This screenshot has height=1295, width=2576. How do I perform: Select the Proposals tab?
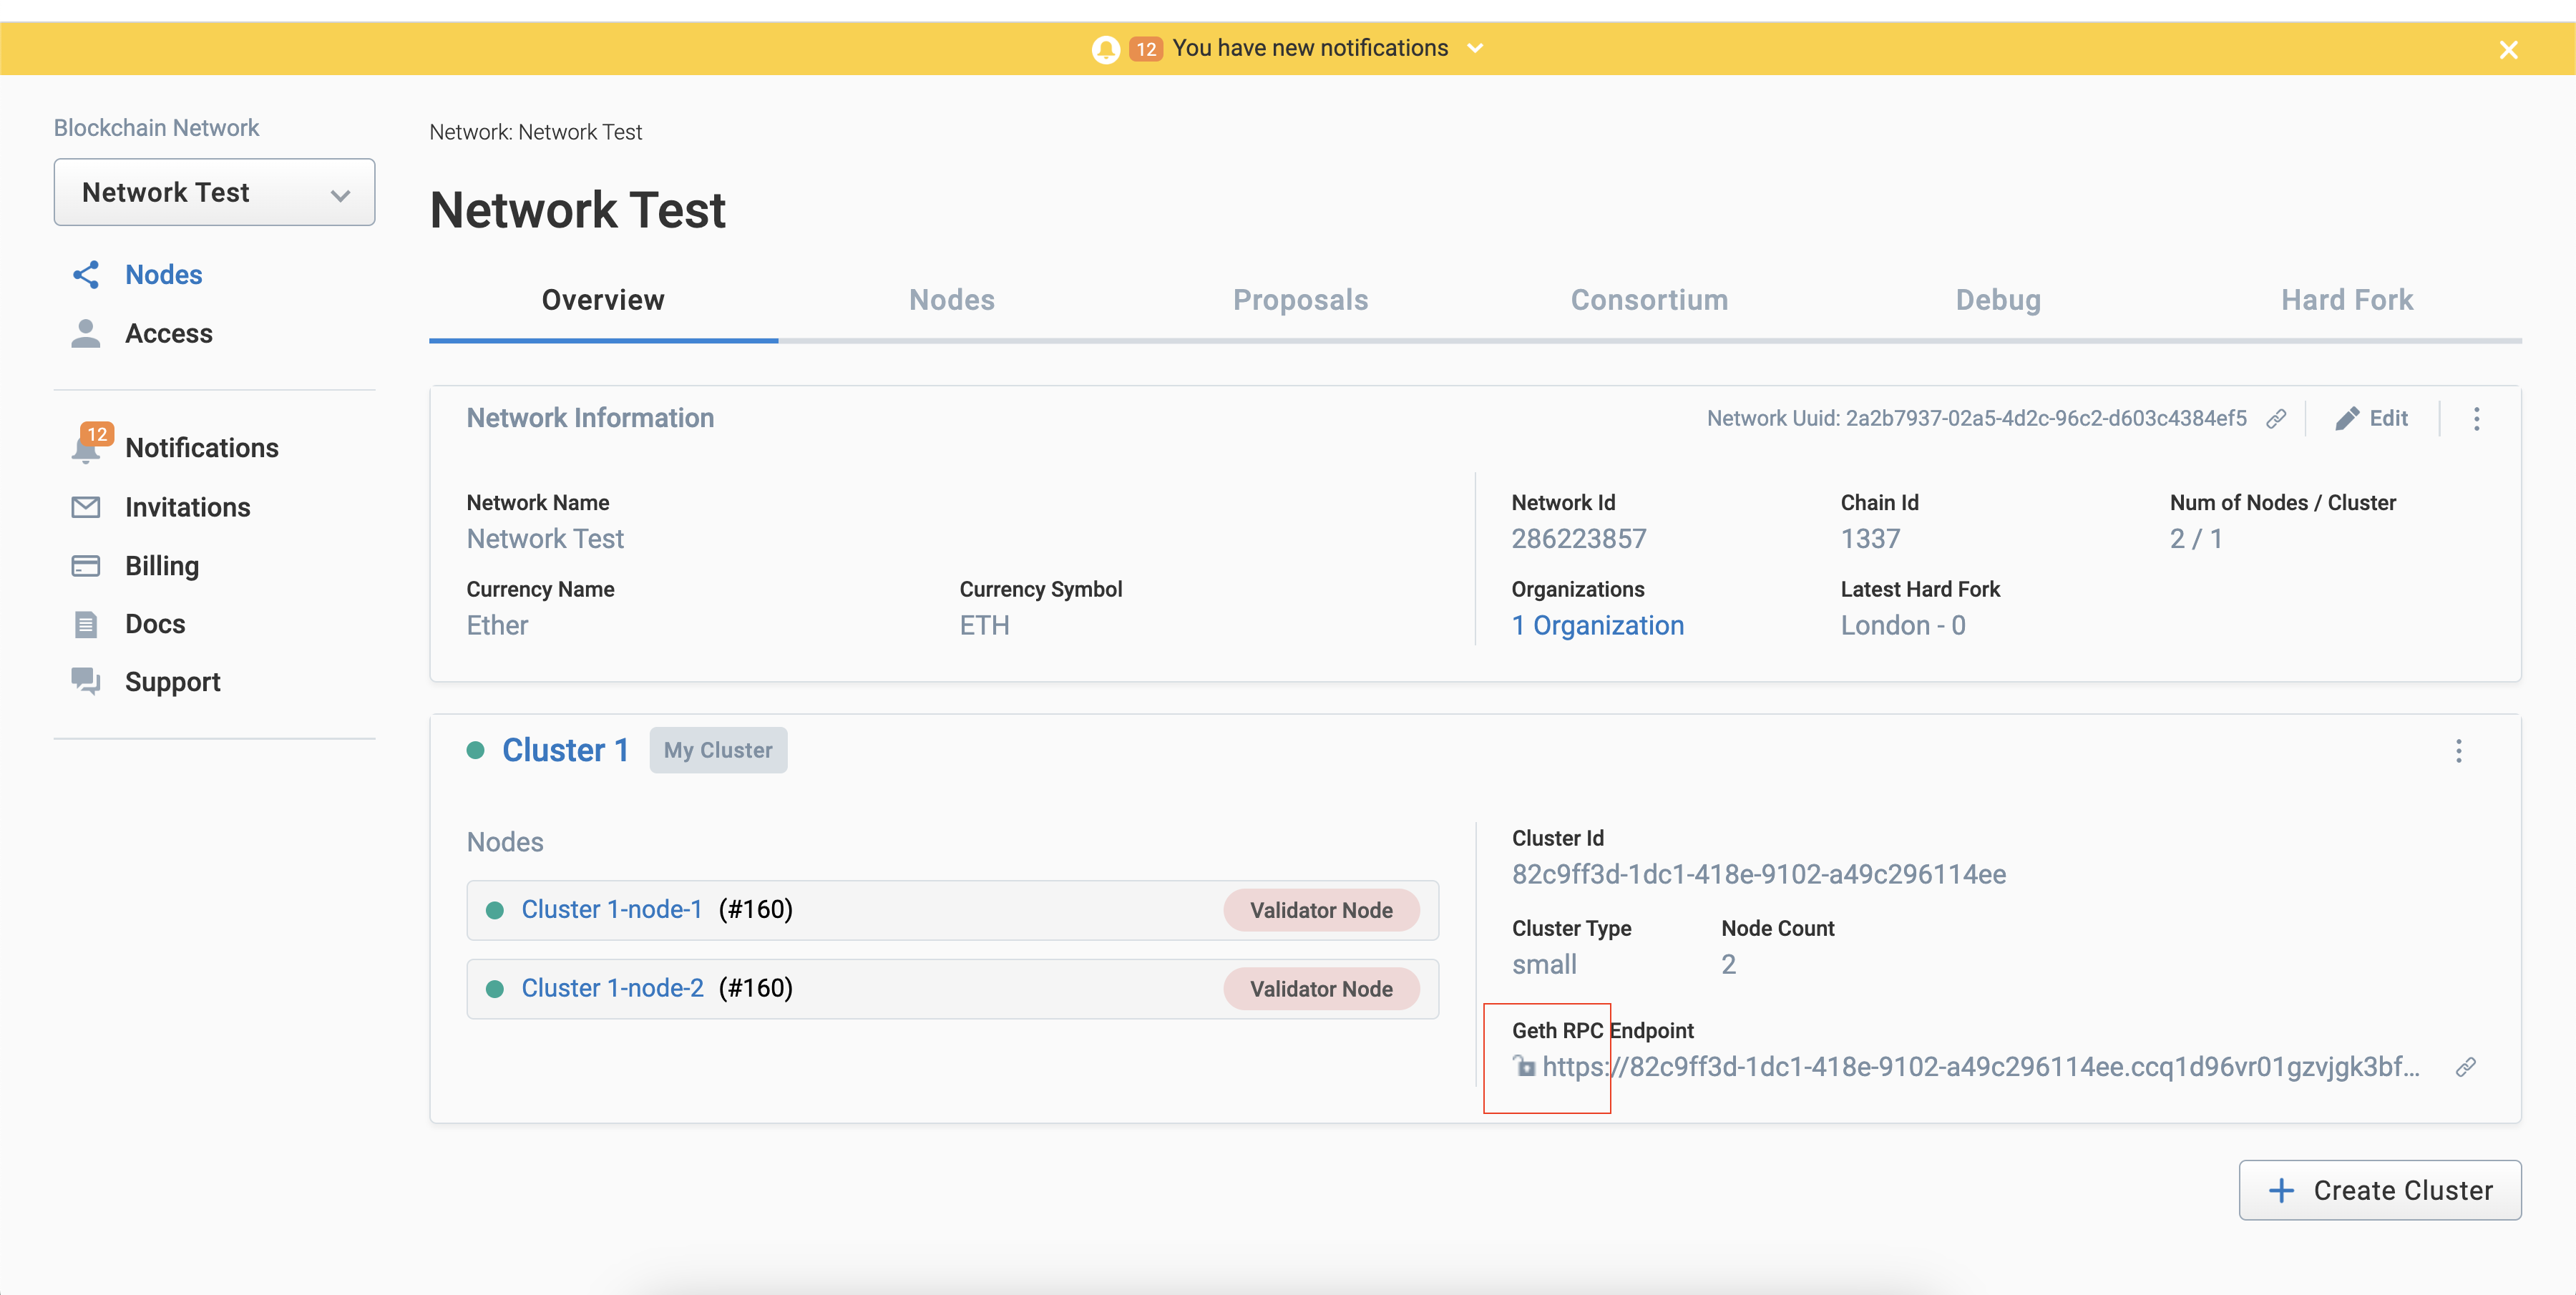point(1301,299)
